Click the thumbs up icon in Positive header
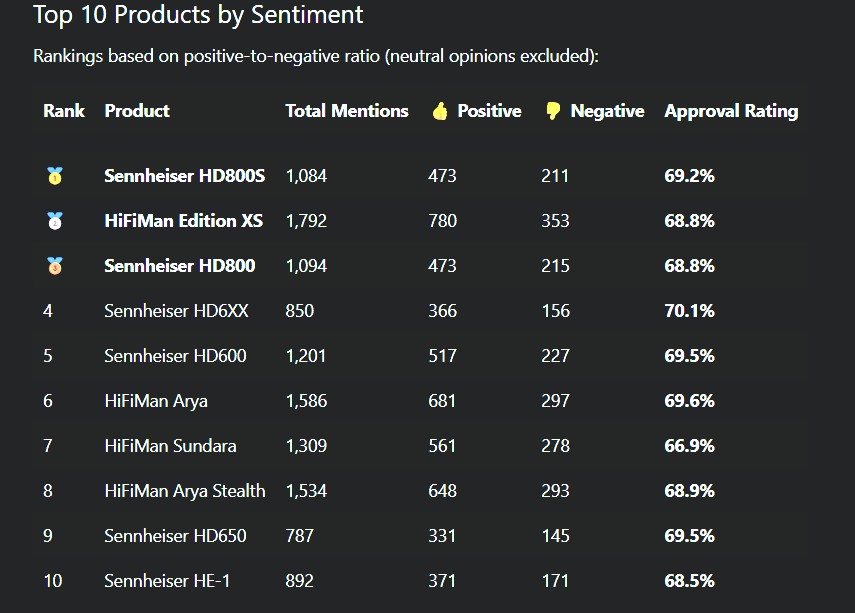Screen dimensions: 855x613 440,111
